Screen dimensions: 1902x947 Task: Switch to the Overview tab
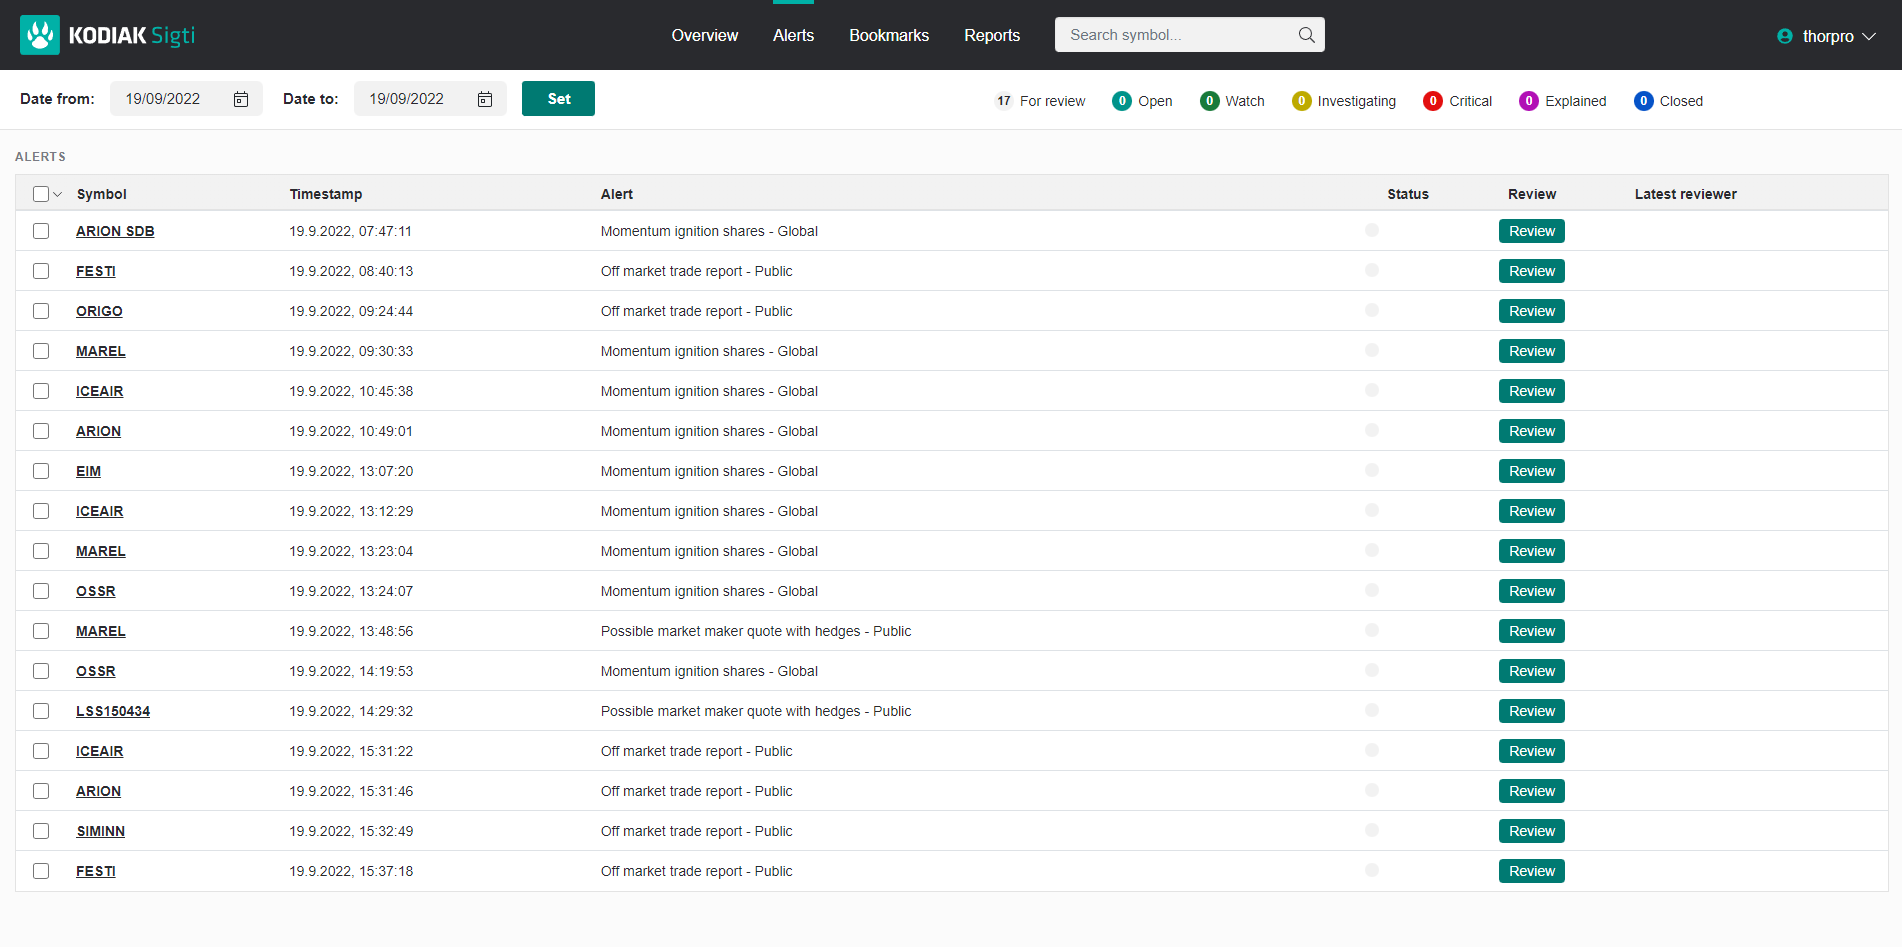[x=704, y=35]
